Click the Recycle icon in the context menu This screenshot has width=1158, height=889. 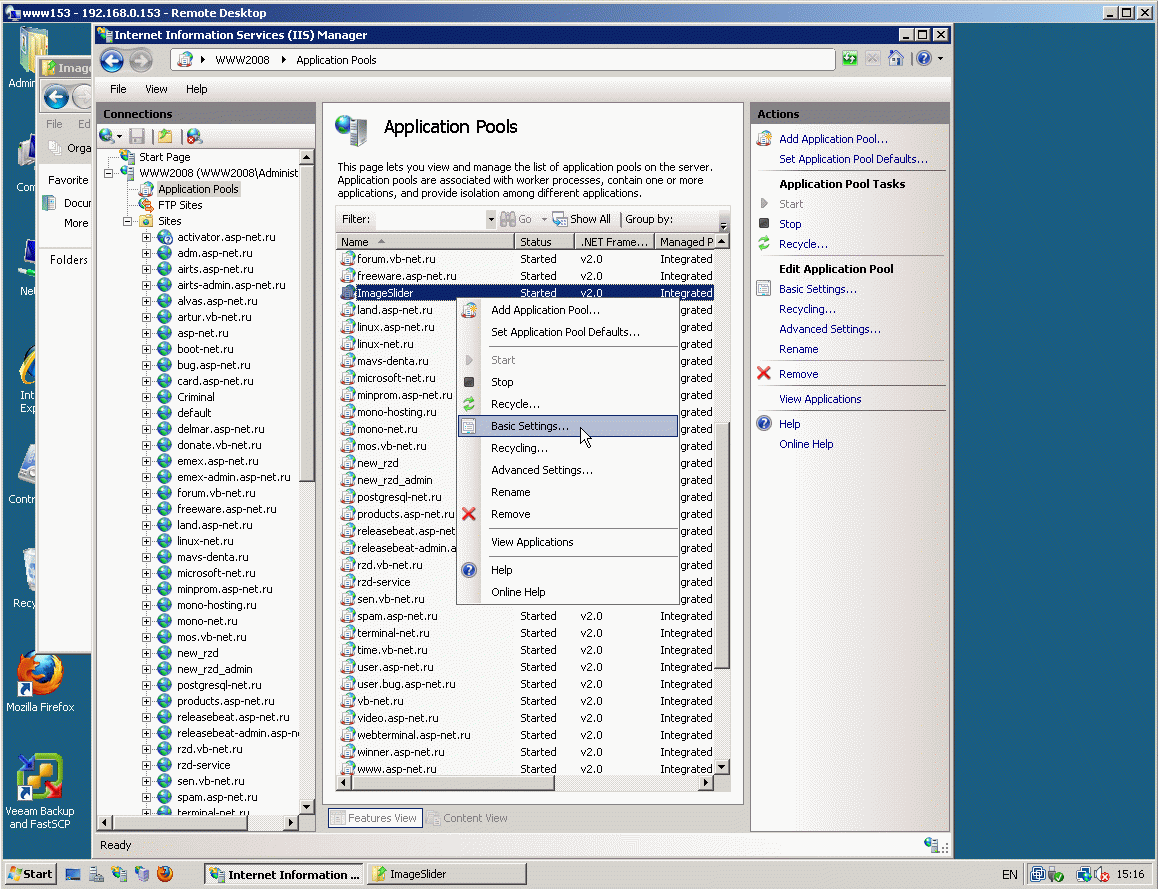point(469,404)
